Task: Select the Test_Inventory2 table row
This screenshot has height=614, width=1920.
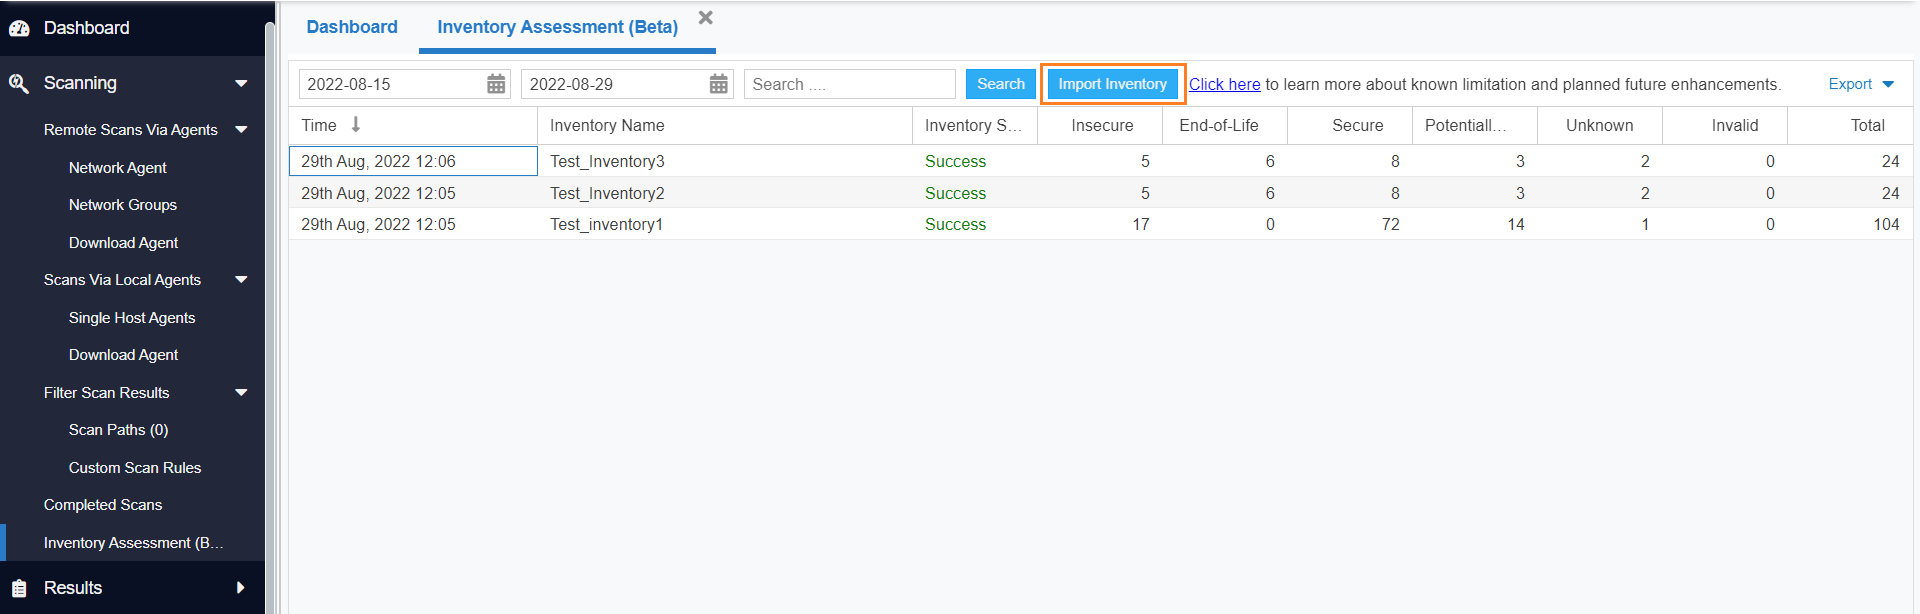Action: click(x=607, y=193)
